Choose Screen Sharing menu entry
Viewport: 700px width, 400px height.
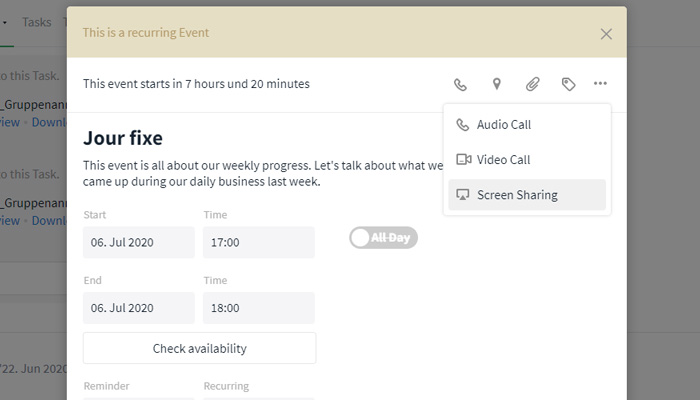click(527, 195)
